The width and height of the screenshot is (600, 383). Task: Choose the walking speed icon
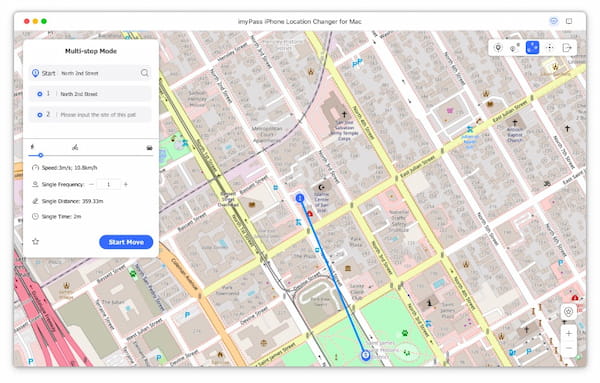click(32, 147)
